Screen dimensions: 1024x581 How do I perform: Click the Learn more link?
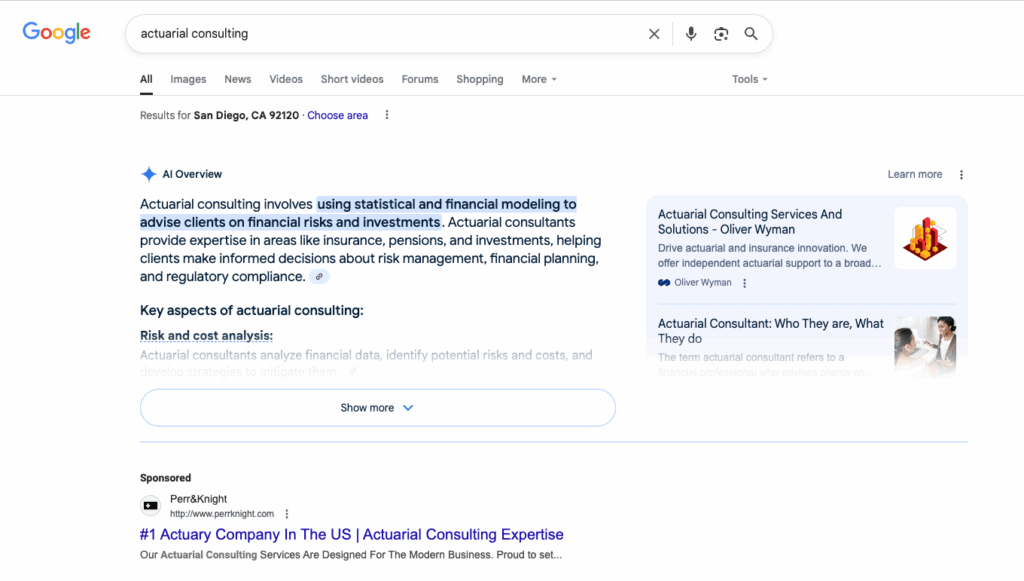tap(915, 174)
